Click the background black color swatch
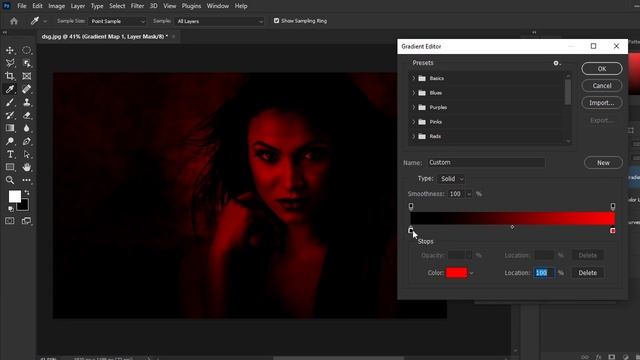 pyautogui.click(x=24, y=205)
